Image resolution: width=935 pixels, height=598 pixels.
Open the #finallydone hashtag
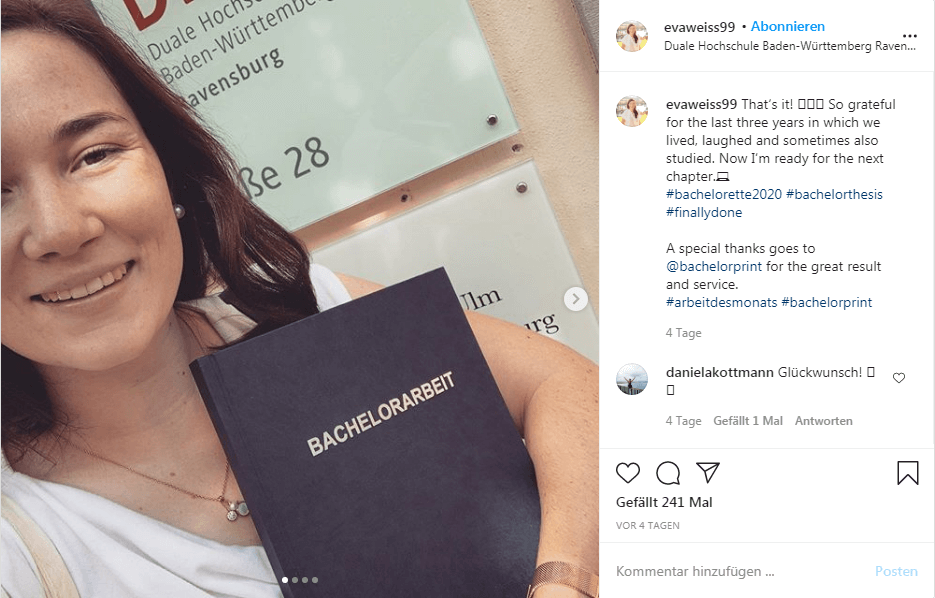coord(704,212)
